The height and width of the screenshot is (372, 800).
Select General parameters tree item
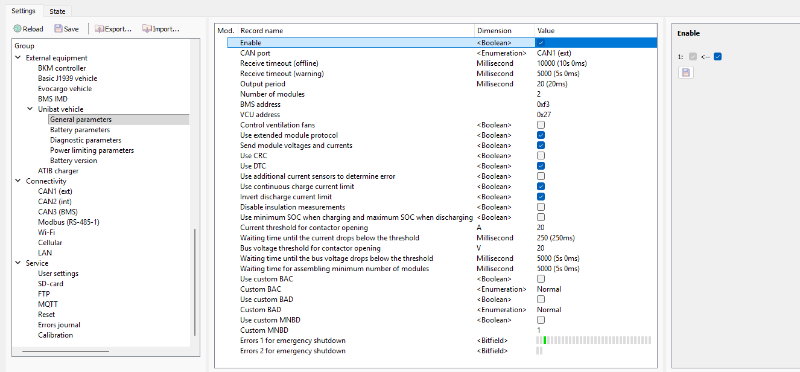[81, 119]
